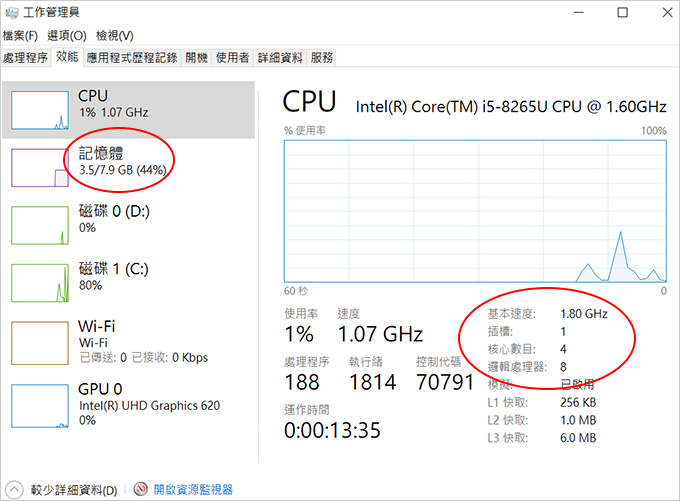The image size is (680, 501).
Task: Open the 開啟資源監視器 link
Action: coord(193,490)
